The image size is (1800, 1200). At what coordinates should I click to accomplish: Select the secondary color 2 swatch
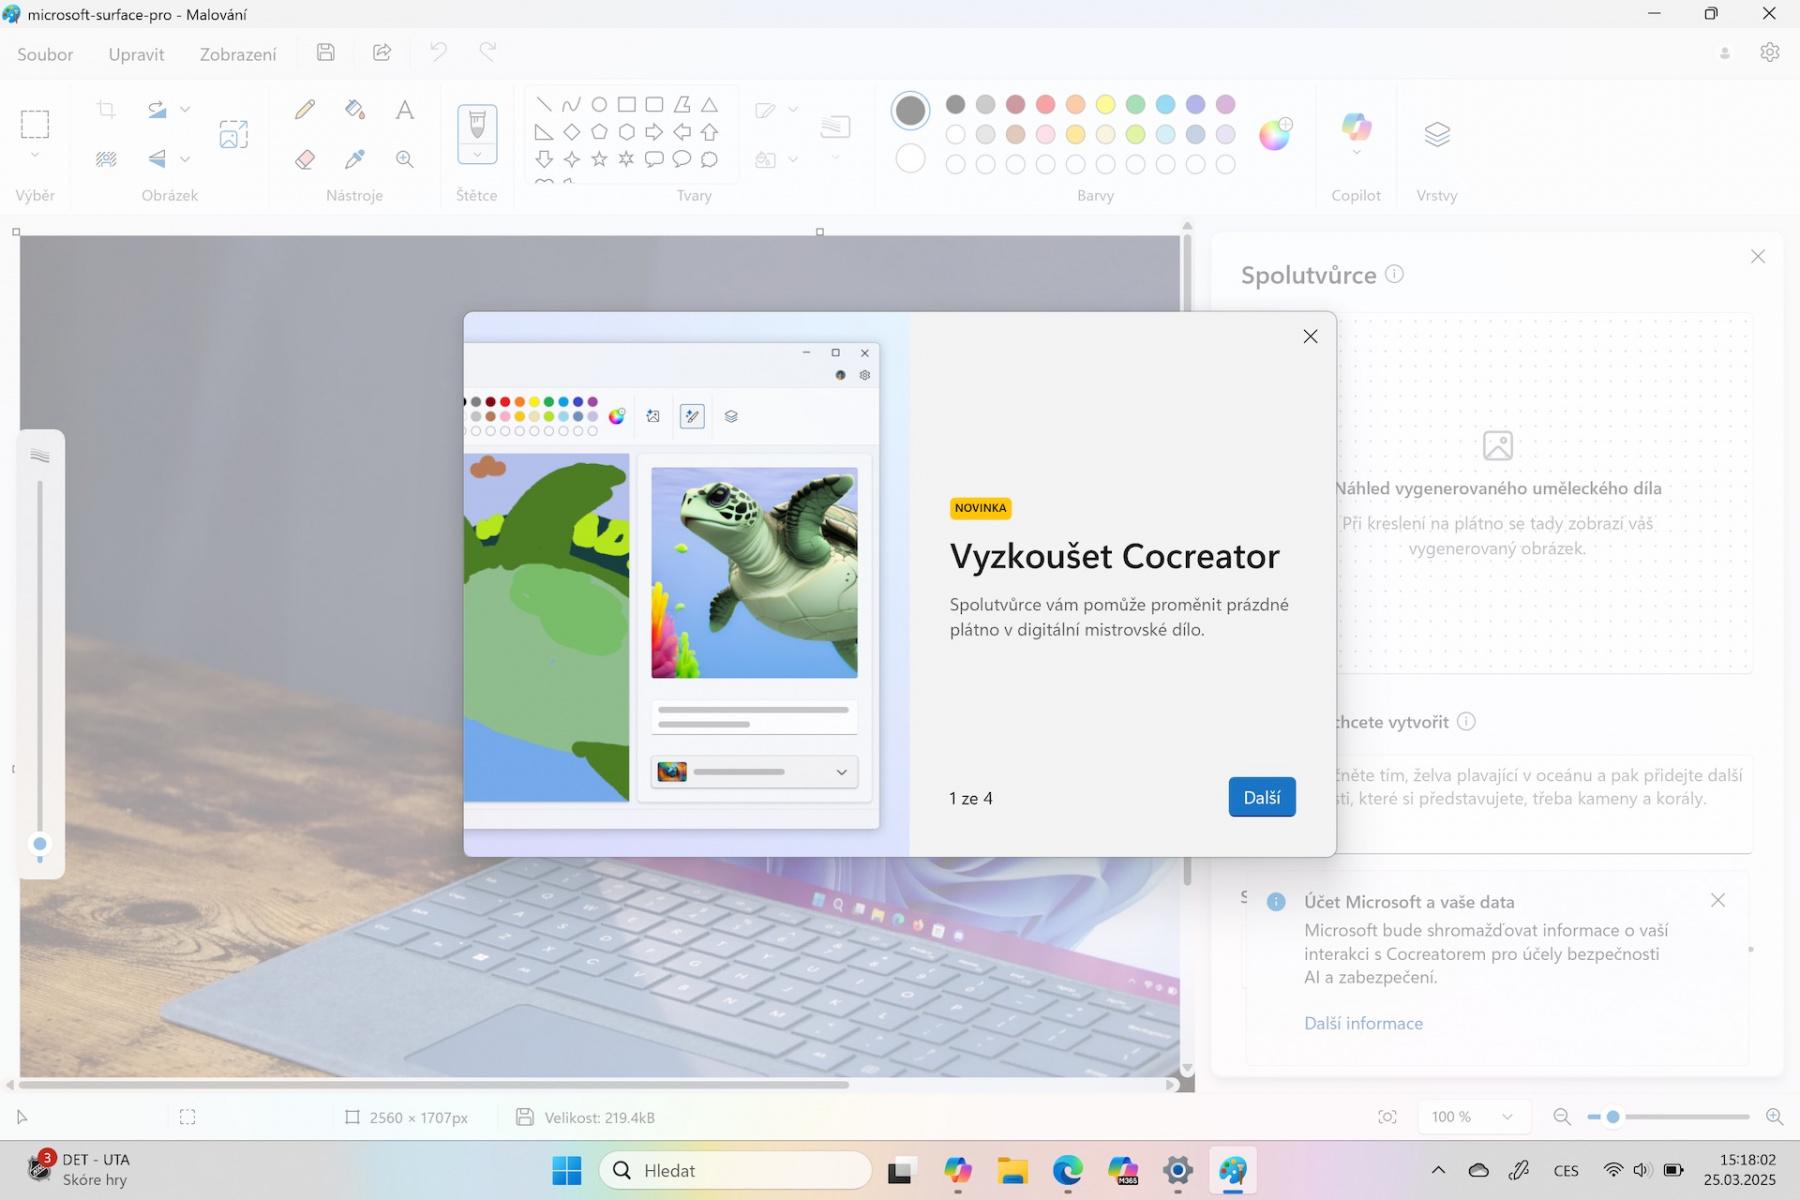click(910, 158)
